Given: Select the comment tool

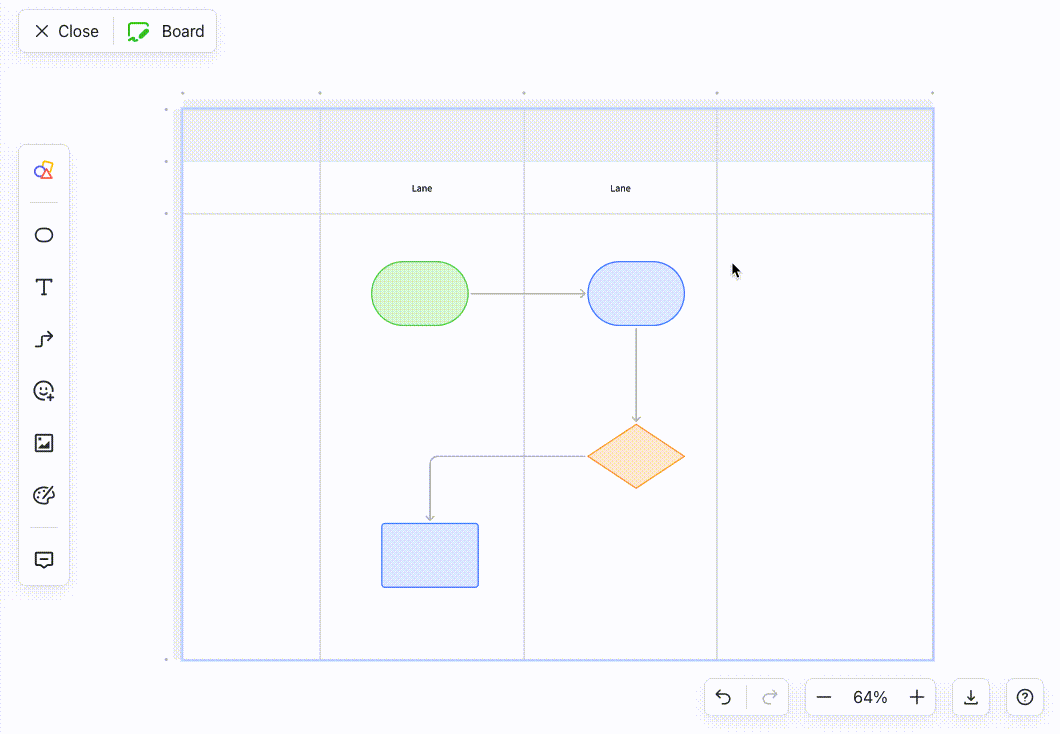Looking at the screenshot, I should [43, 559].
